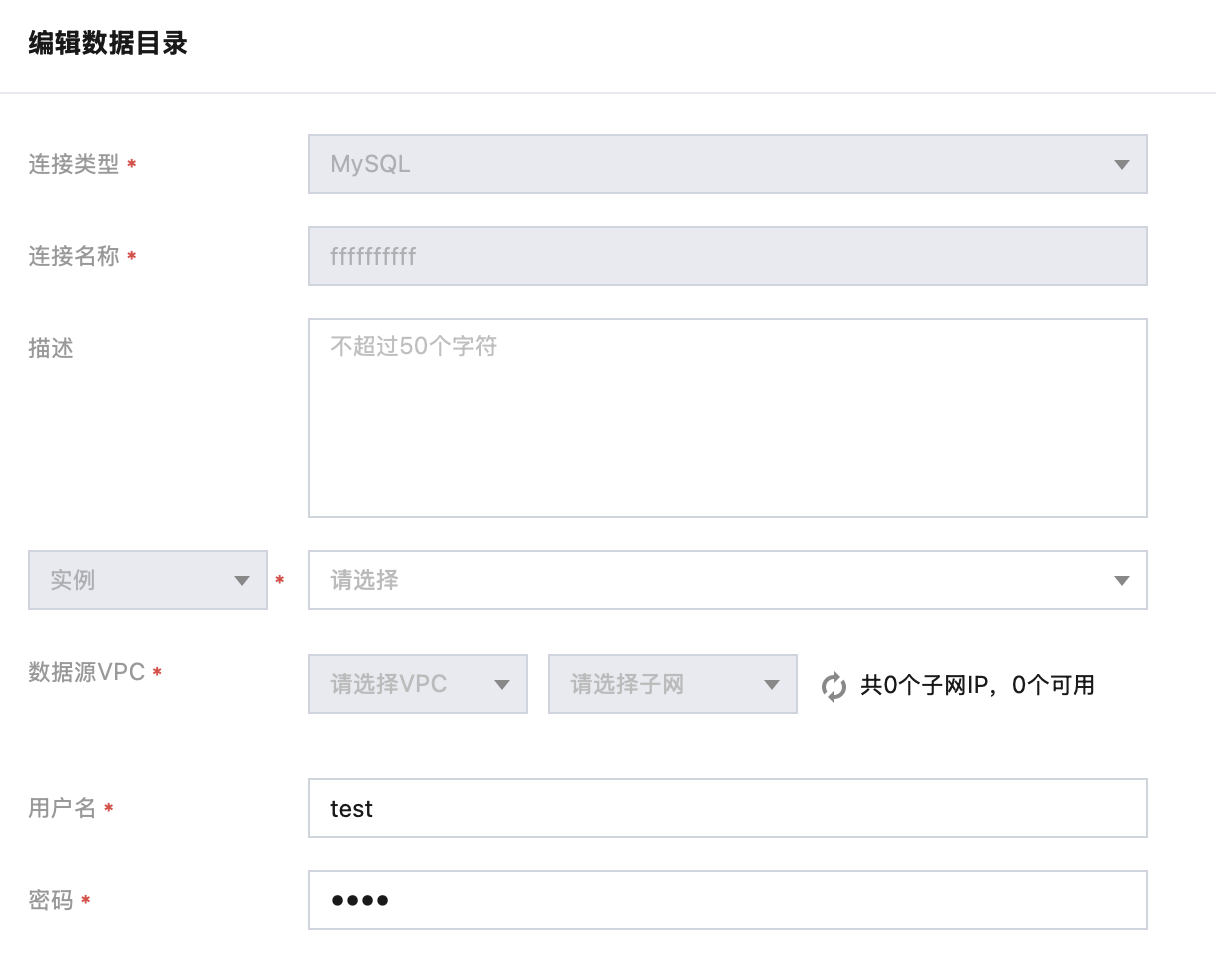The height and width of the screenshot is (968, 1216).
Task: Click the 请选择子网 arrow icon
Action: (771, 685)
